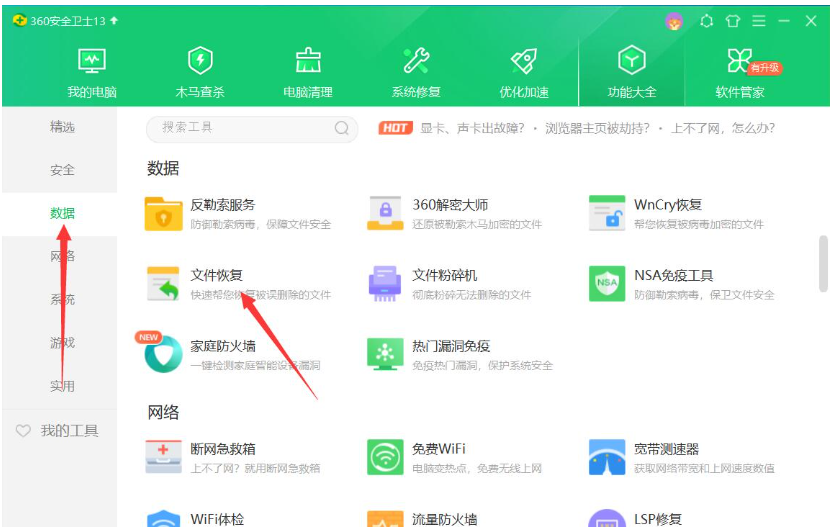This screenshot has width=832, height=531.
Task: Launch 360解密大师 tool icon
Action: click(x=385, y=213)
